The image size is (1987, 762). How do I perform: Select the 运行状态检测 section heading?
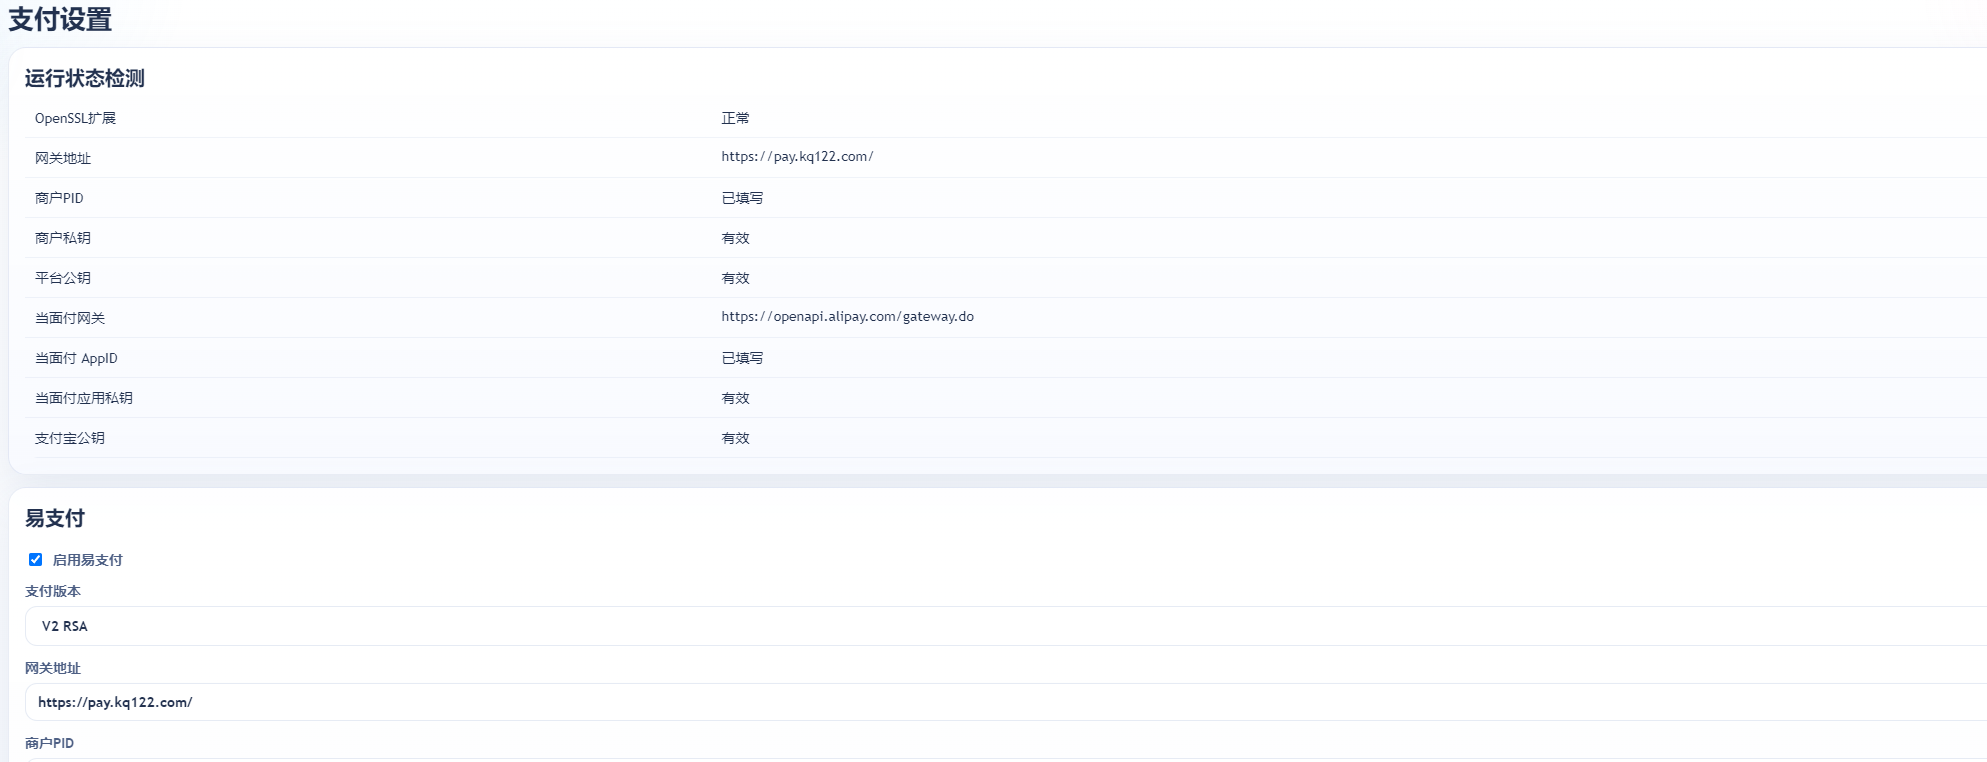click(x=85, y=78)
